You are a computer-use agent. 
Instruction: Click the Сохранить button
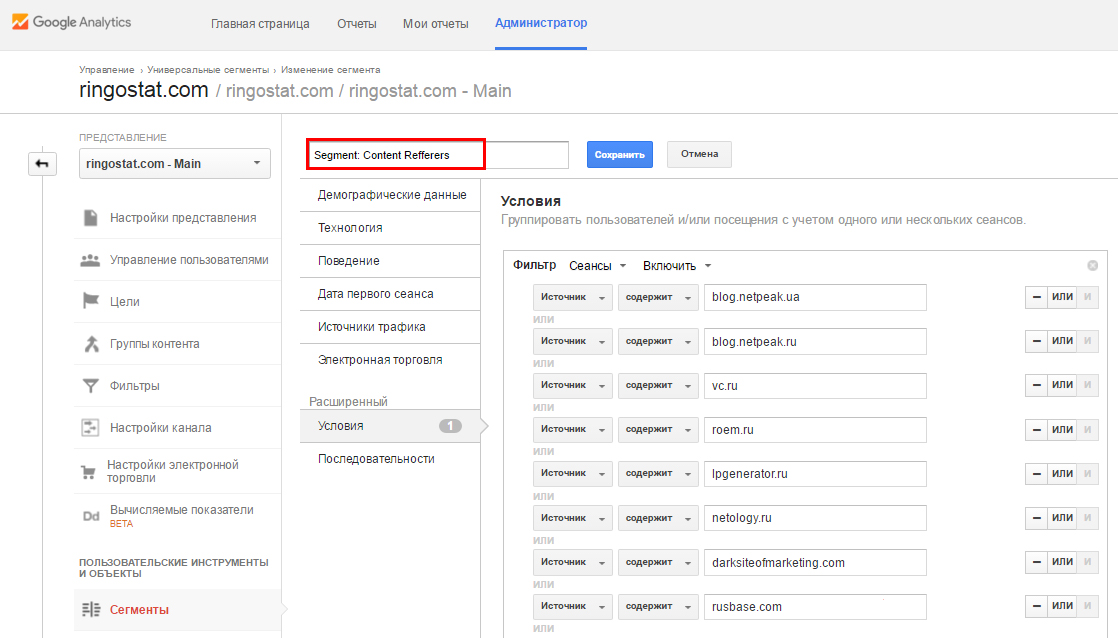620,155
